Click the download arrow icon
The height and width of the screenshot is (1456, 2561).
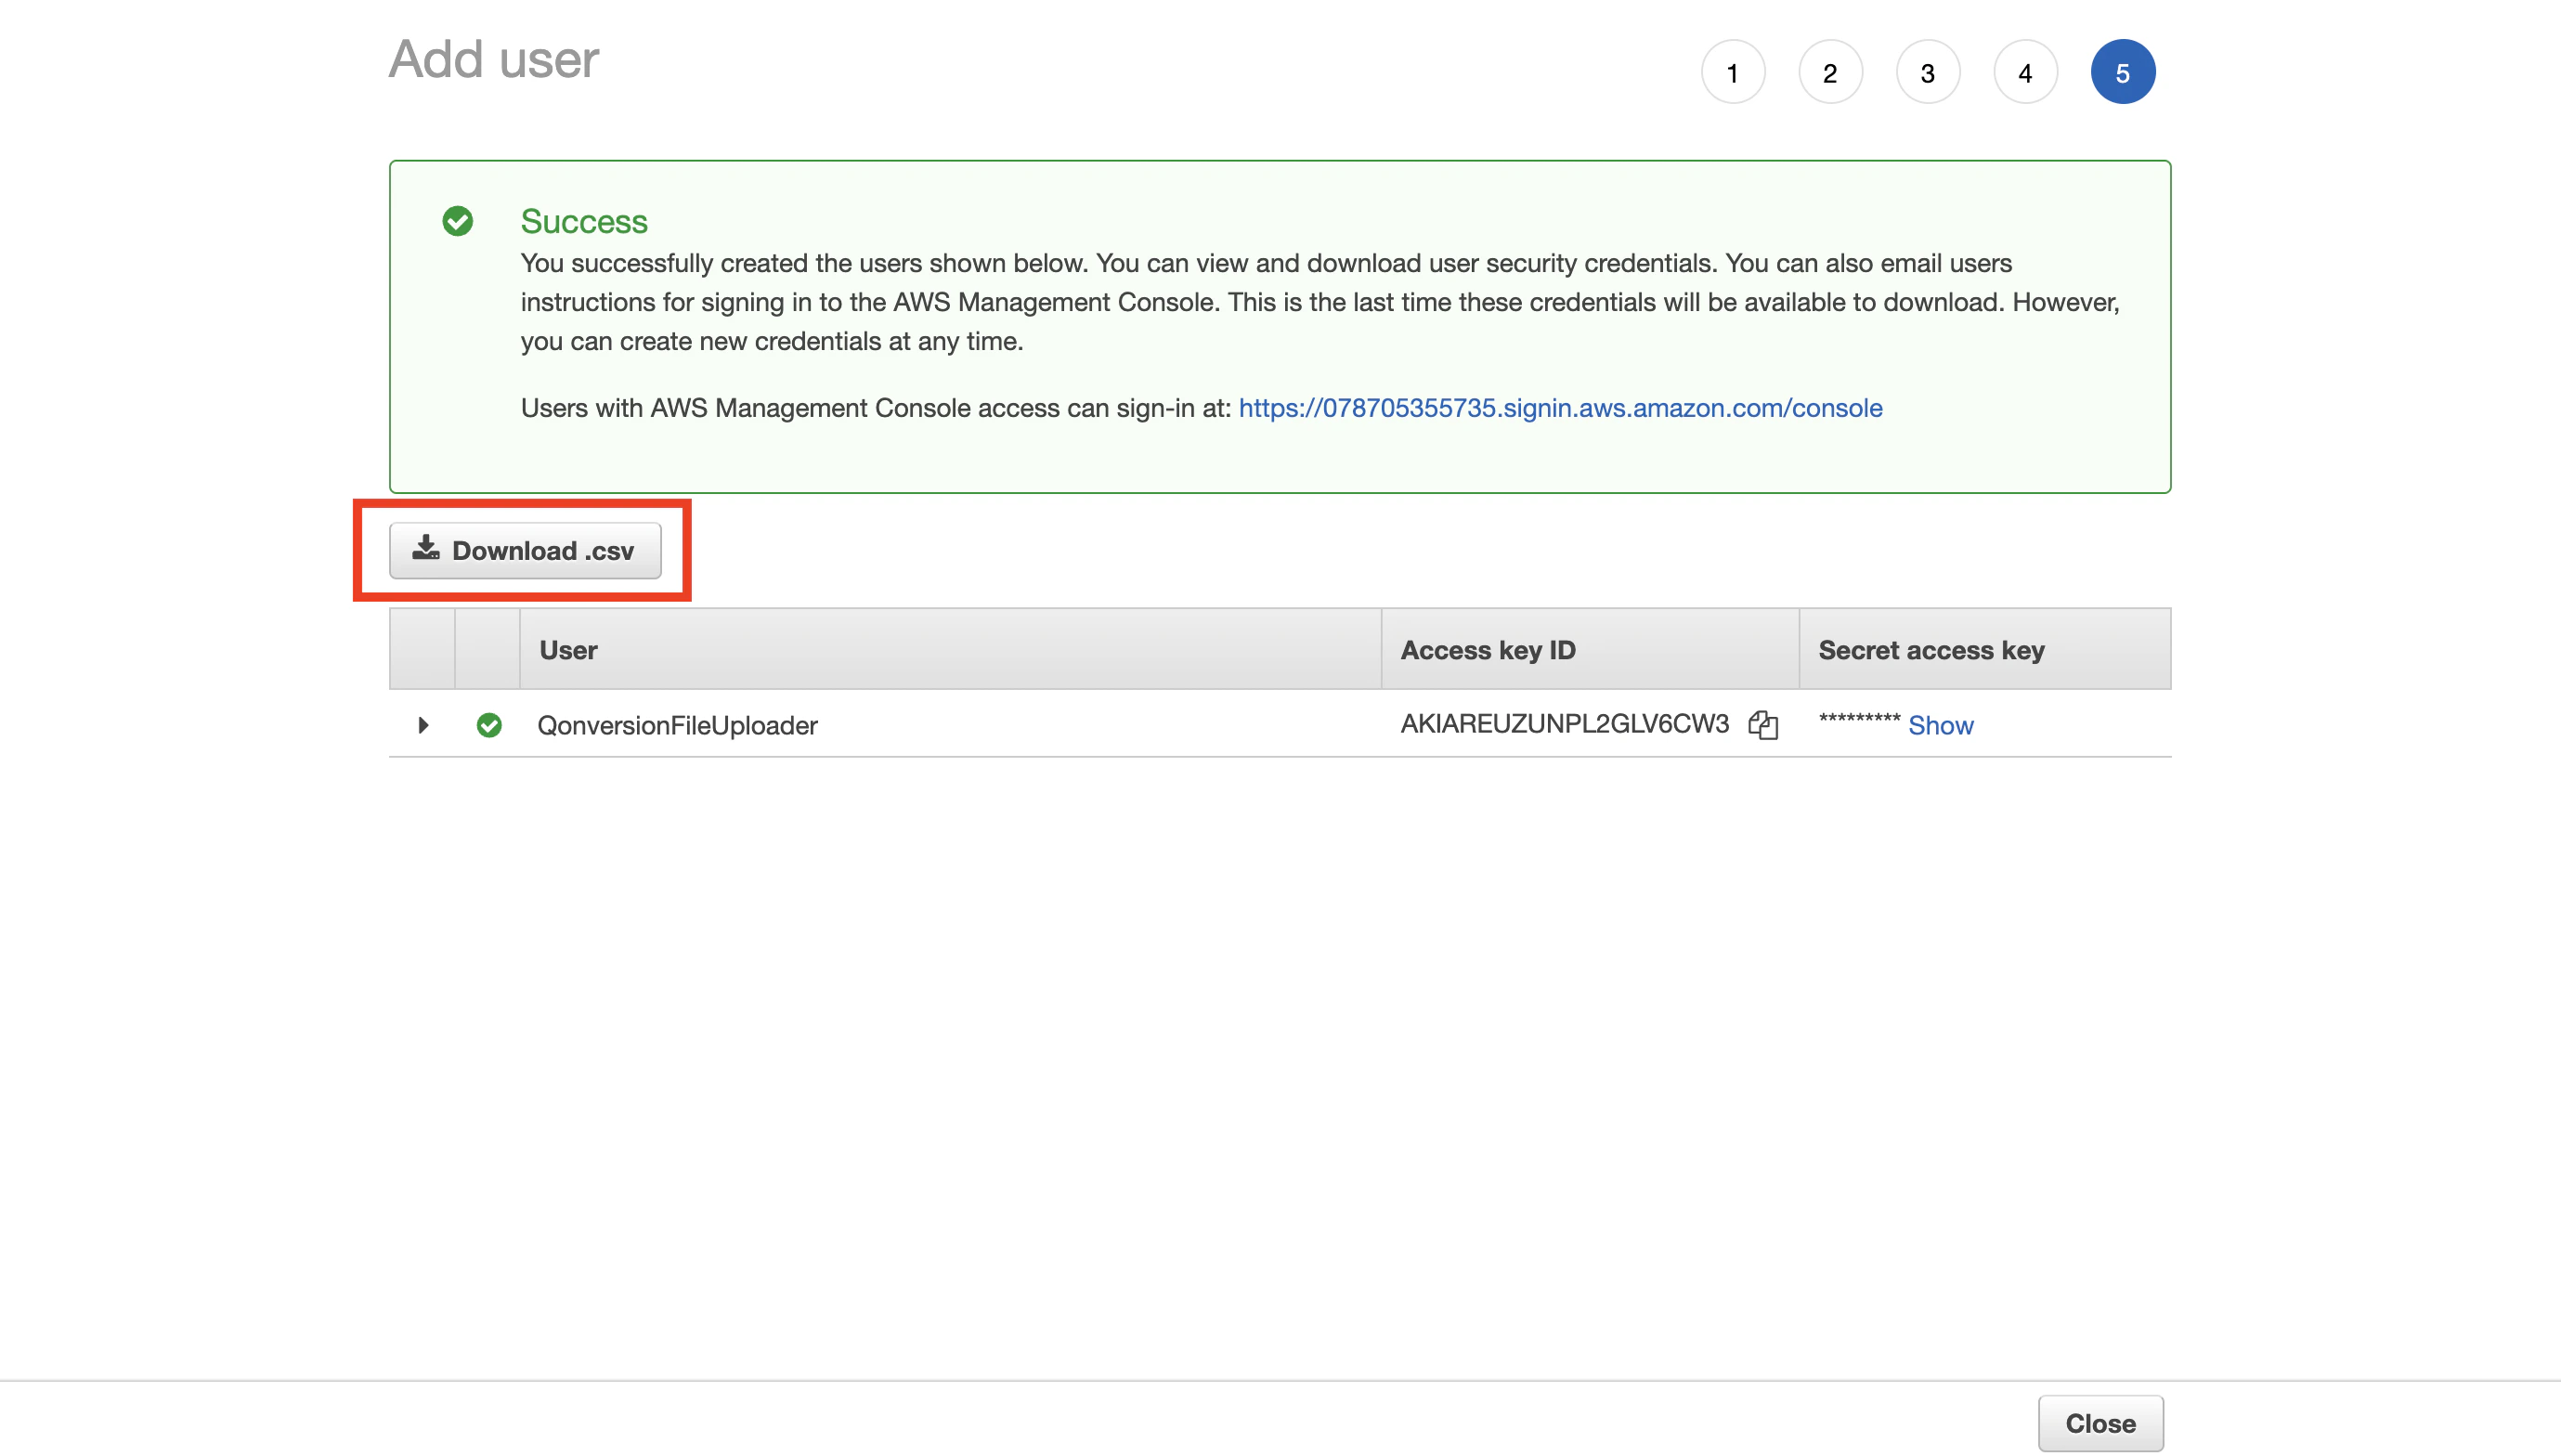click(x=426, y=548)
